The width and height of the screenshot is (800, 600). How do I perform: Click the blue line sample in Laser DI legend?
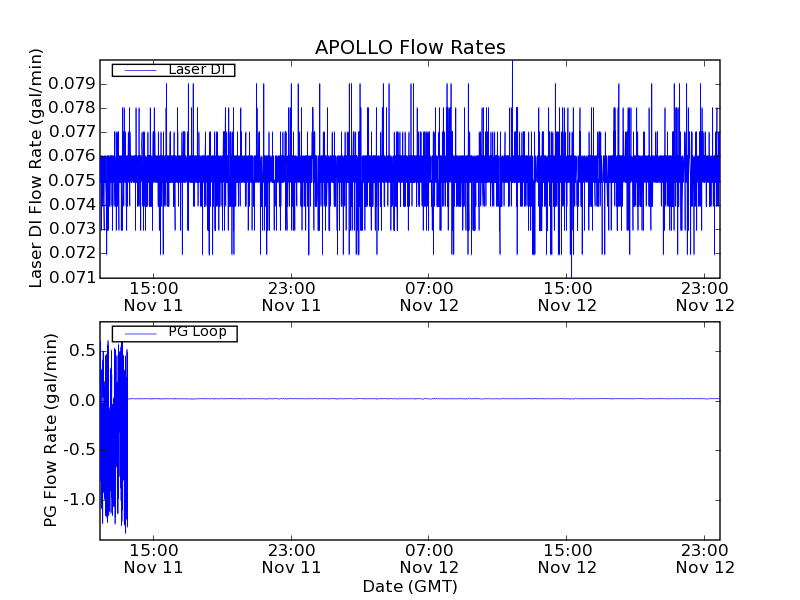(135, 70)
